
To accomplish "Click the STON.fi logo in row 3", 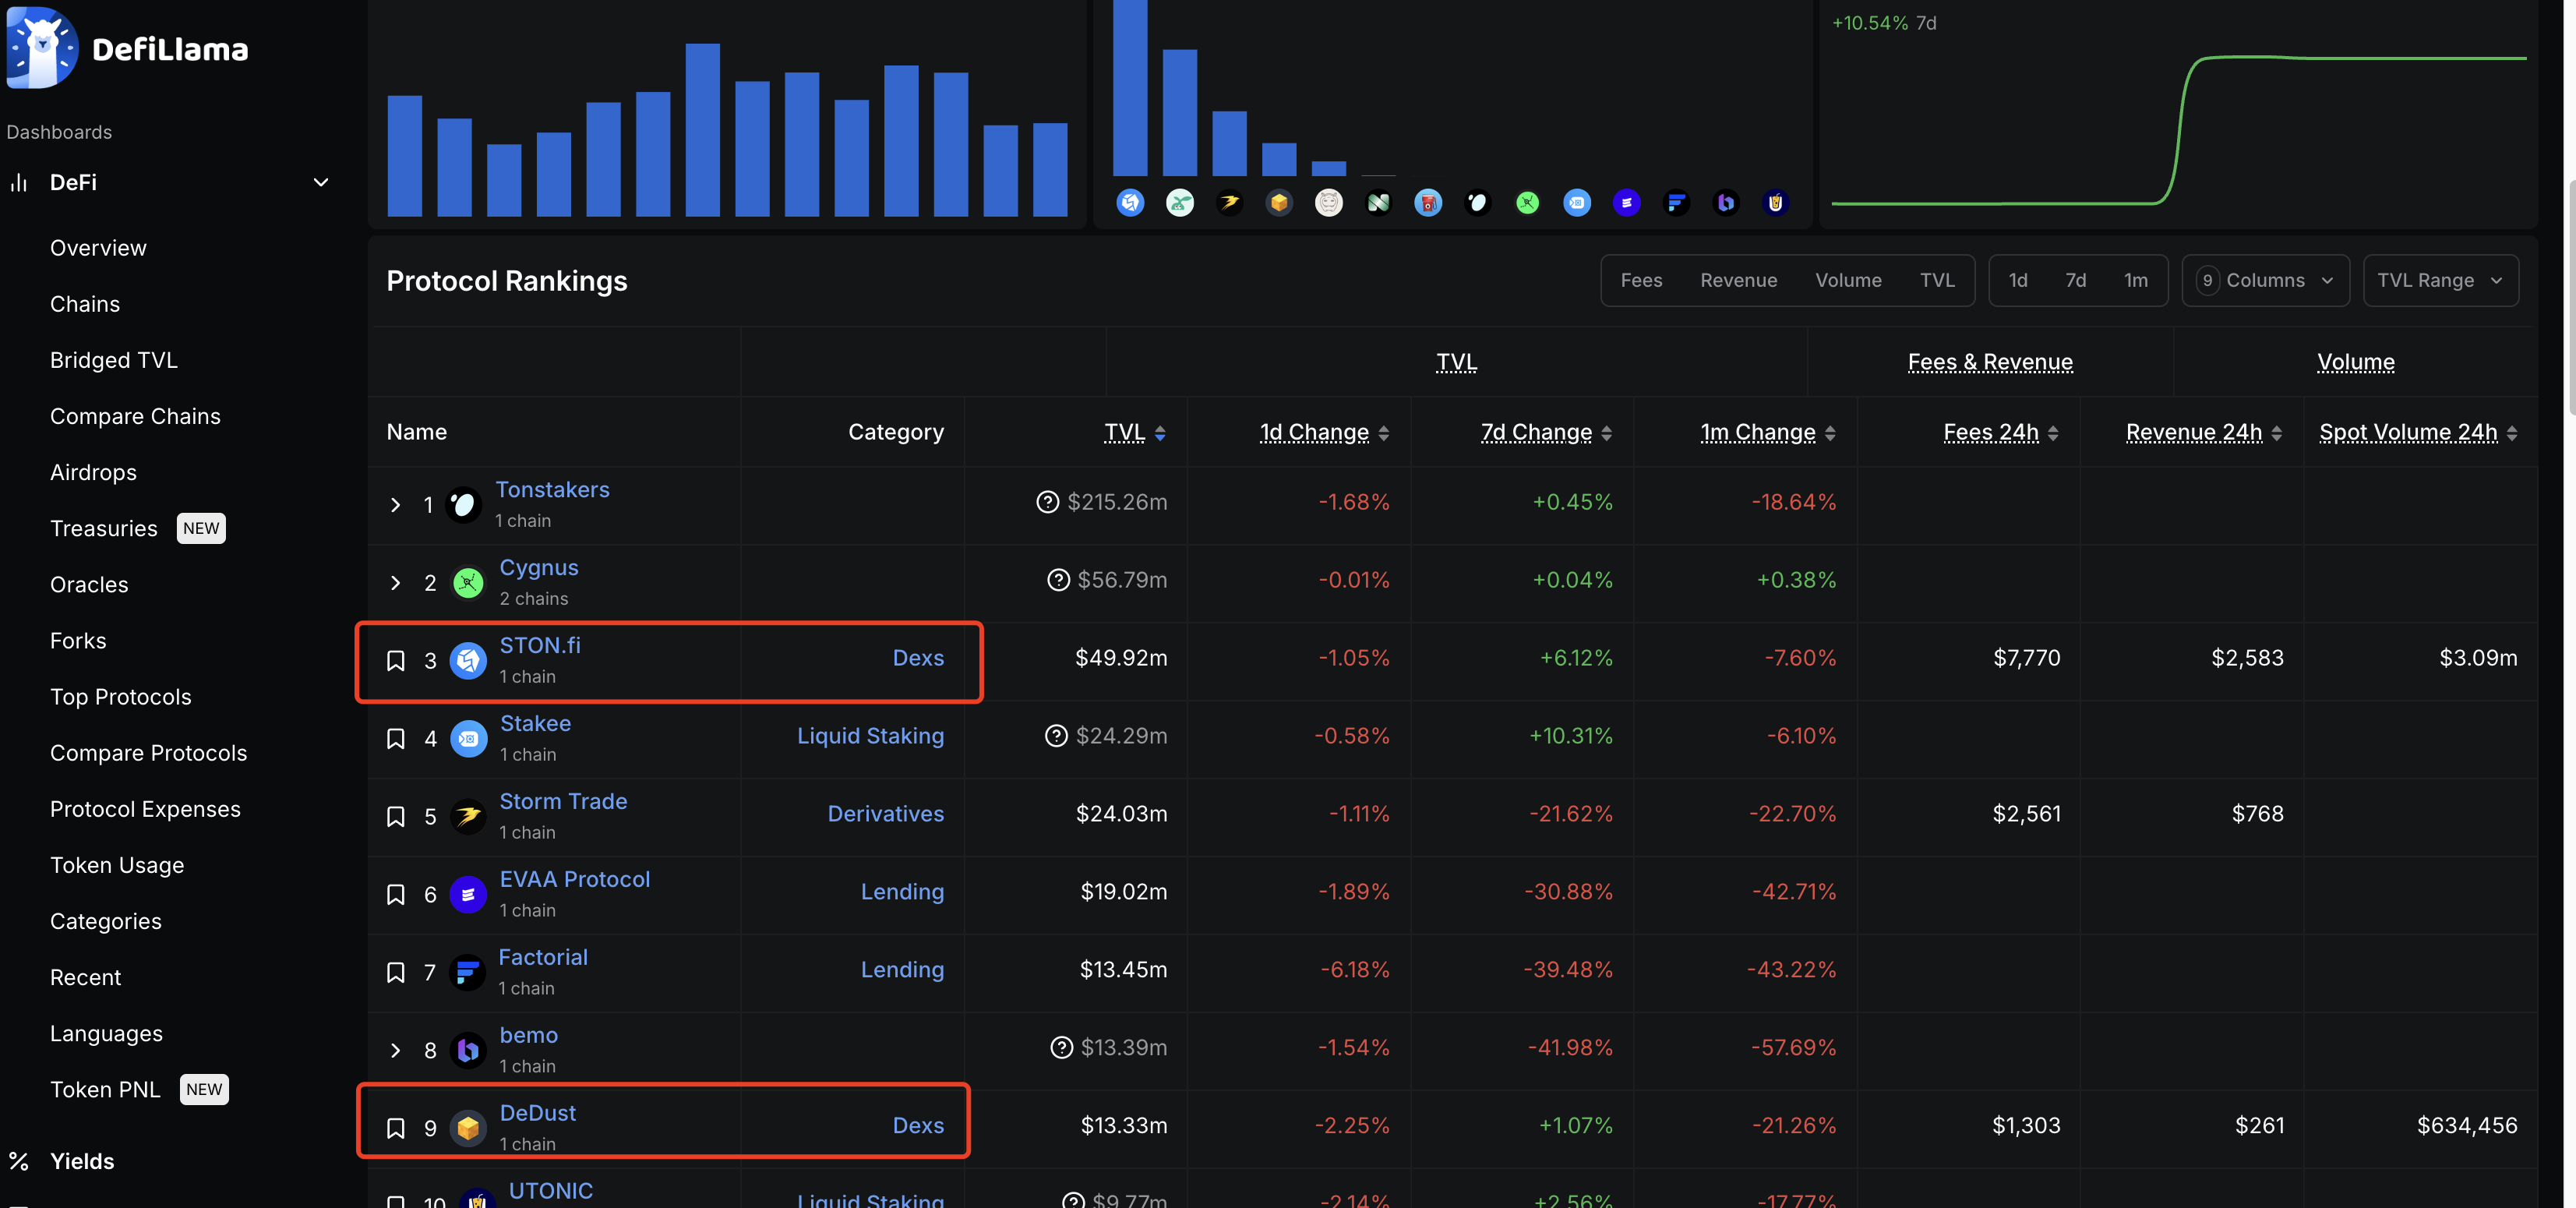I will point(468,661).
